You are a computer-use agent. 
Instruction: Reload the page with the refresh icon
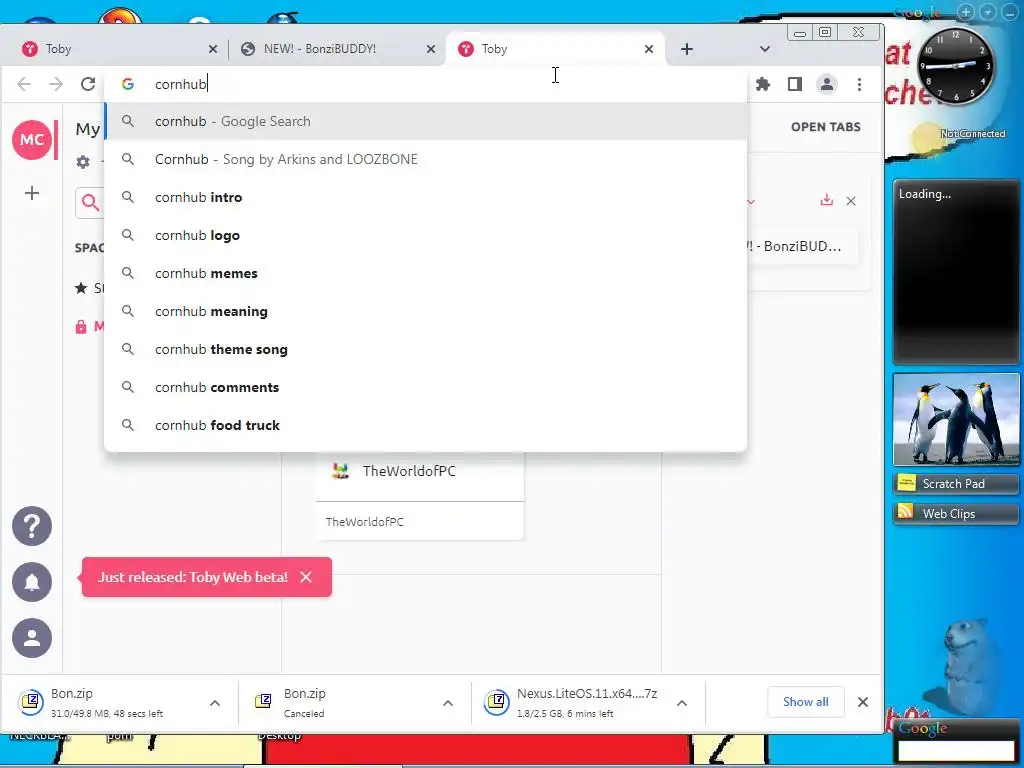(x=88, y=84)
